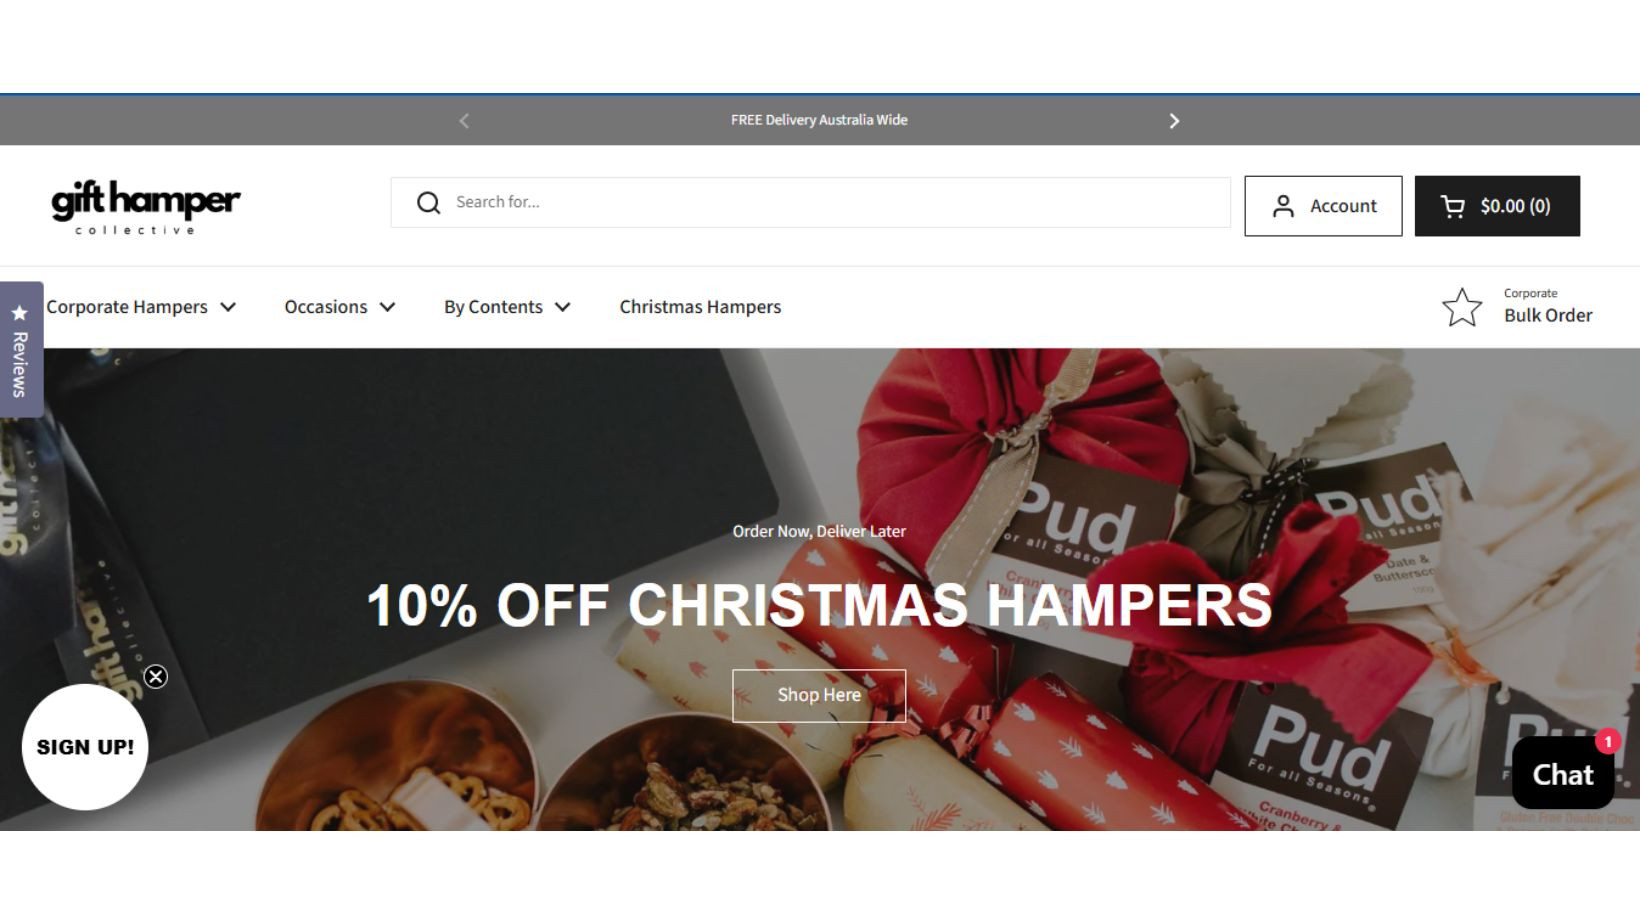1640x924 pixels.
Task: Show the previous announcement banner
Action: [464, 121]
